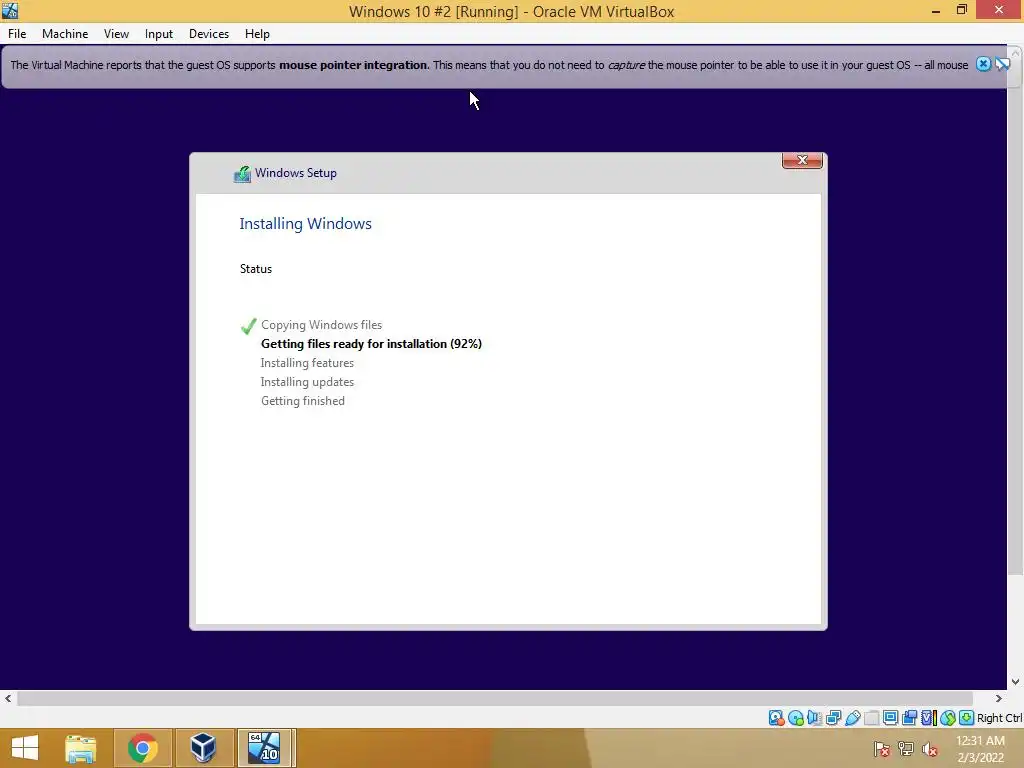Click the Windows Setup title icon
1024x768 pixels.
coord(242,174)
